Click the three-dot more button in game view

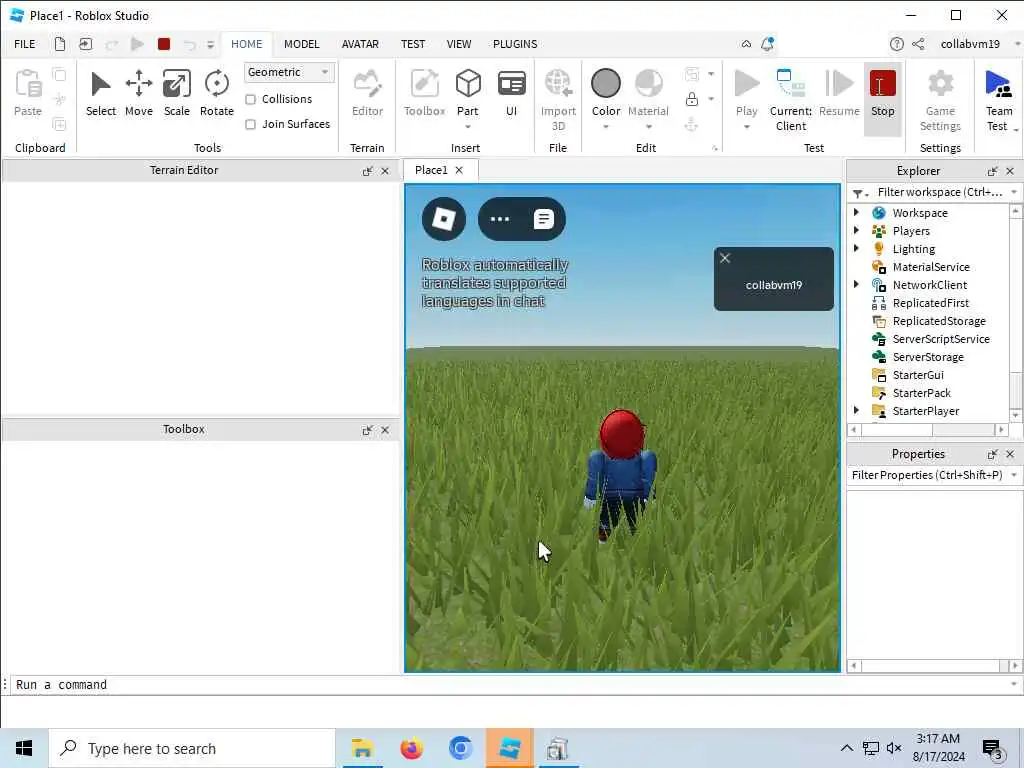[500, 219]
